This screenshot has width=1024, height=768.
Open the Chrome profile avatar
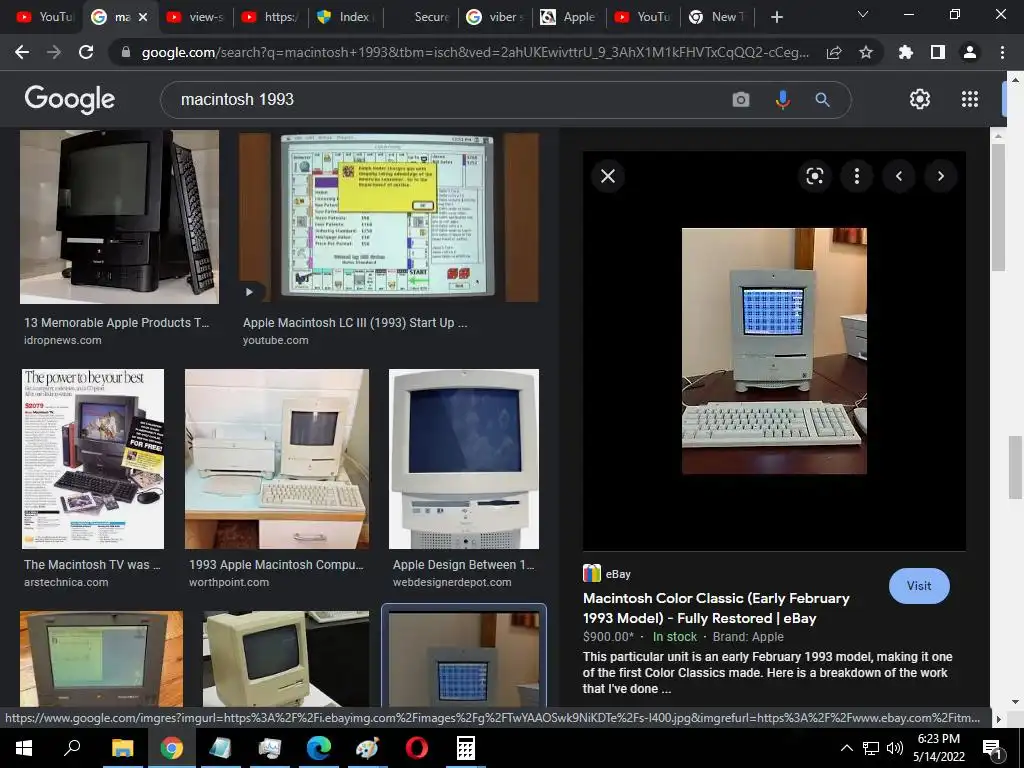point(970,52)
